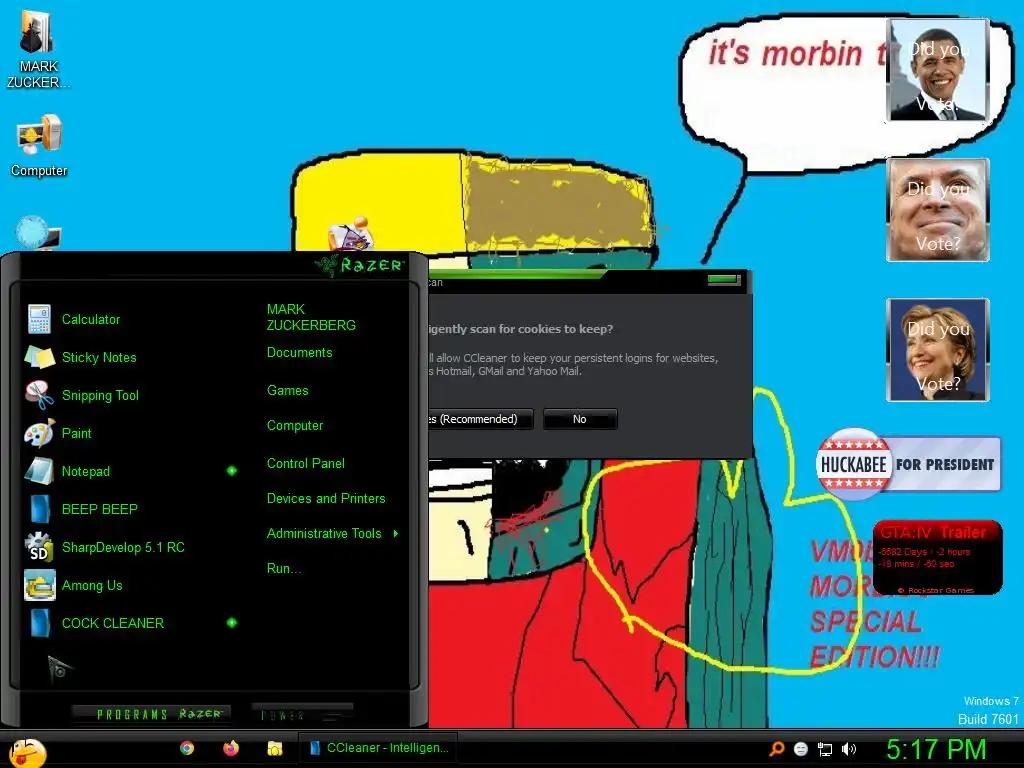The image size is (1024, 768).
Task: Open the file explorer taskbar icon
Action: tap(275, 748)
